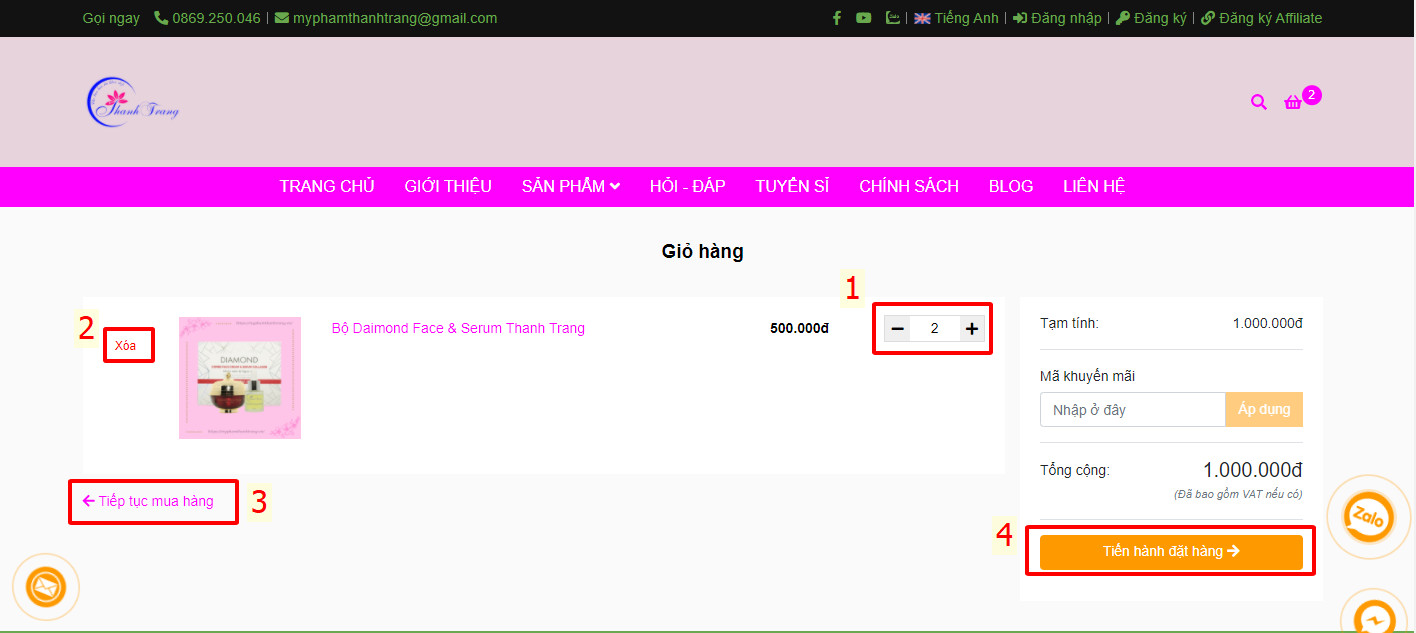
Task: Open the YouTube channel icon
Action: [x=864, y=18]
